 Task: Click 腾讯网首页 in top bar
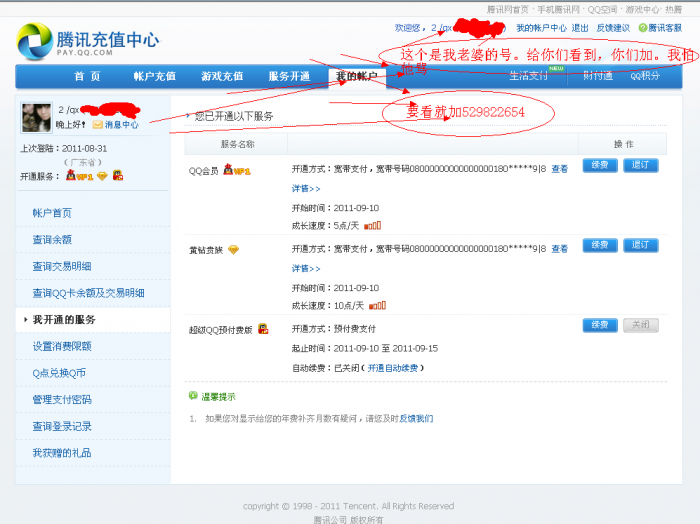point(508,9)
